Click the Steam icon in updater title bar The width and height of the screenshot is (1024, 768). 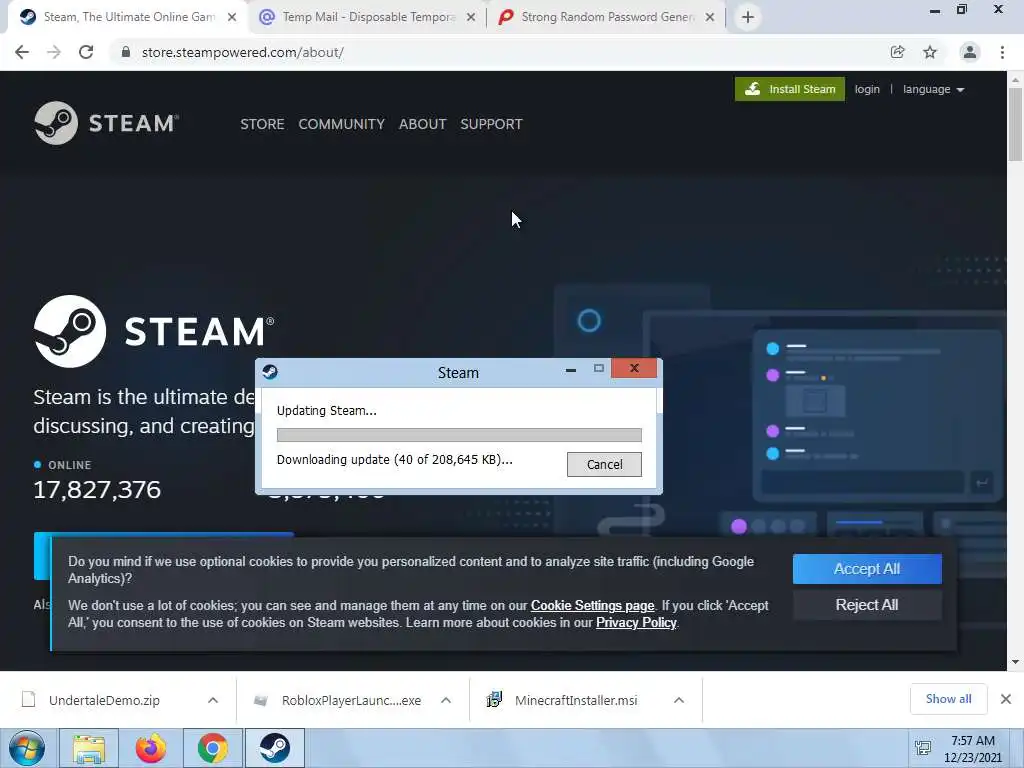(270, 372)
